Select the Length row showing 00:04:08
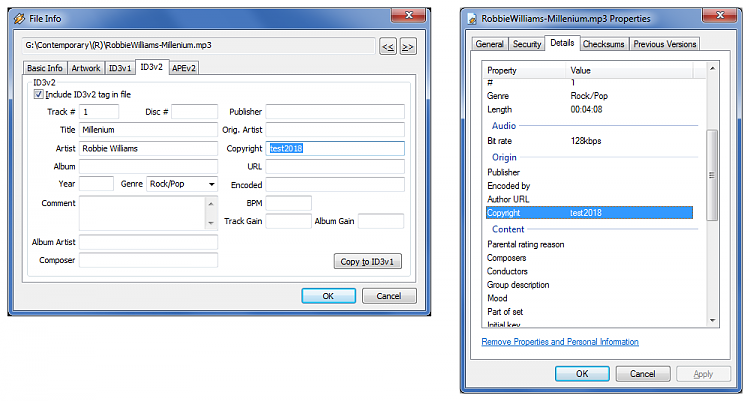The image size is (750, 401). [x=589, y=109]
